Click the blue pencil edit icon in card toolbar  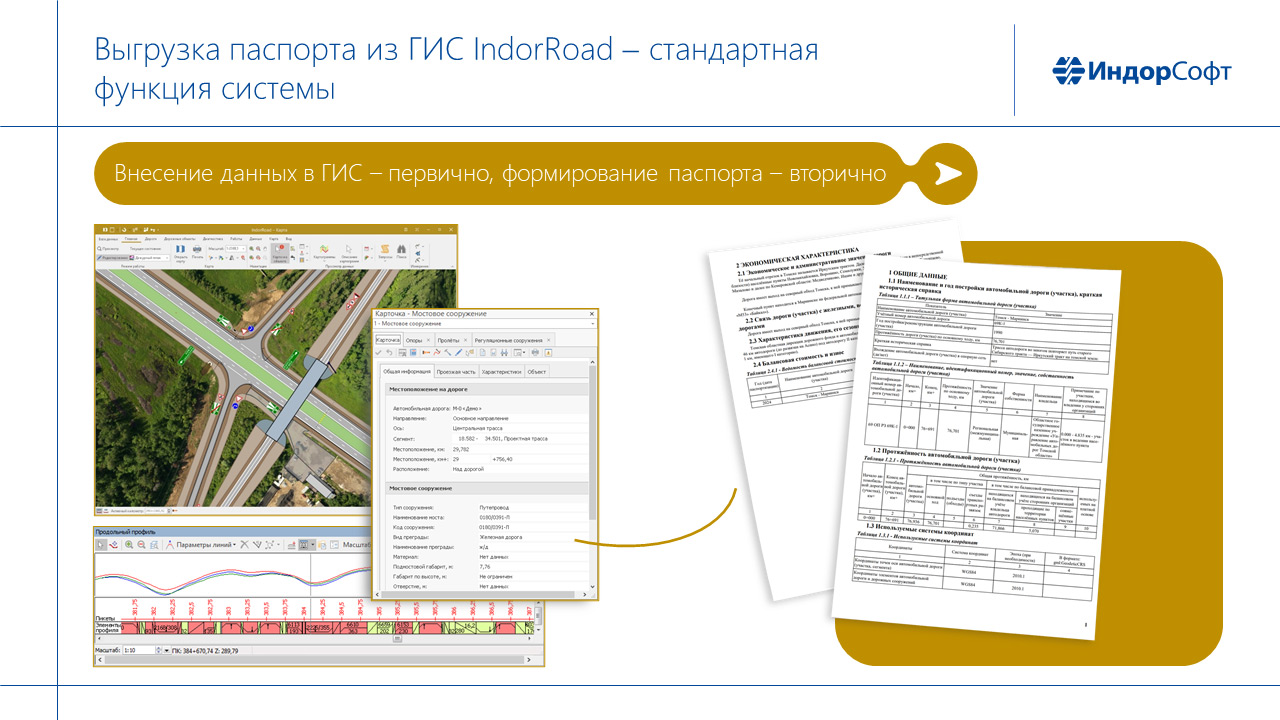coord(458,352)
